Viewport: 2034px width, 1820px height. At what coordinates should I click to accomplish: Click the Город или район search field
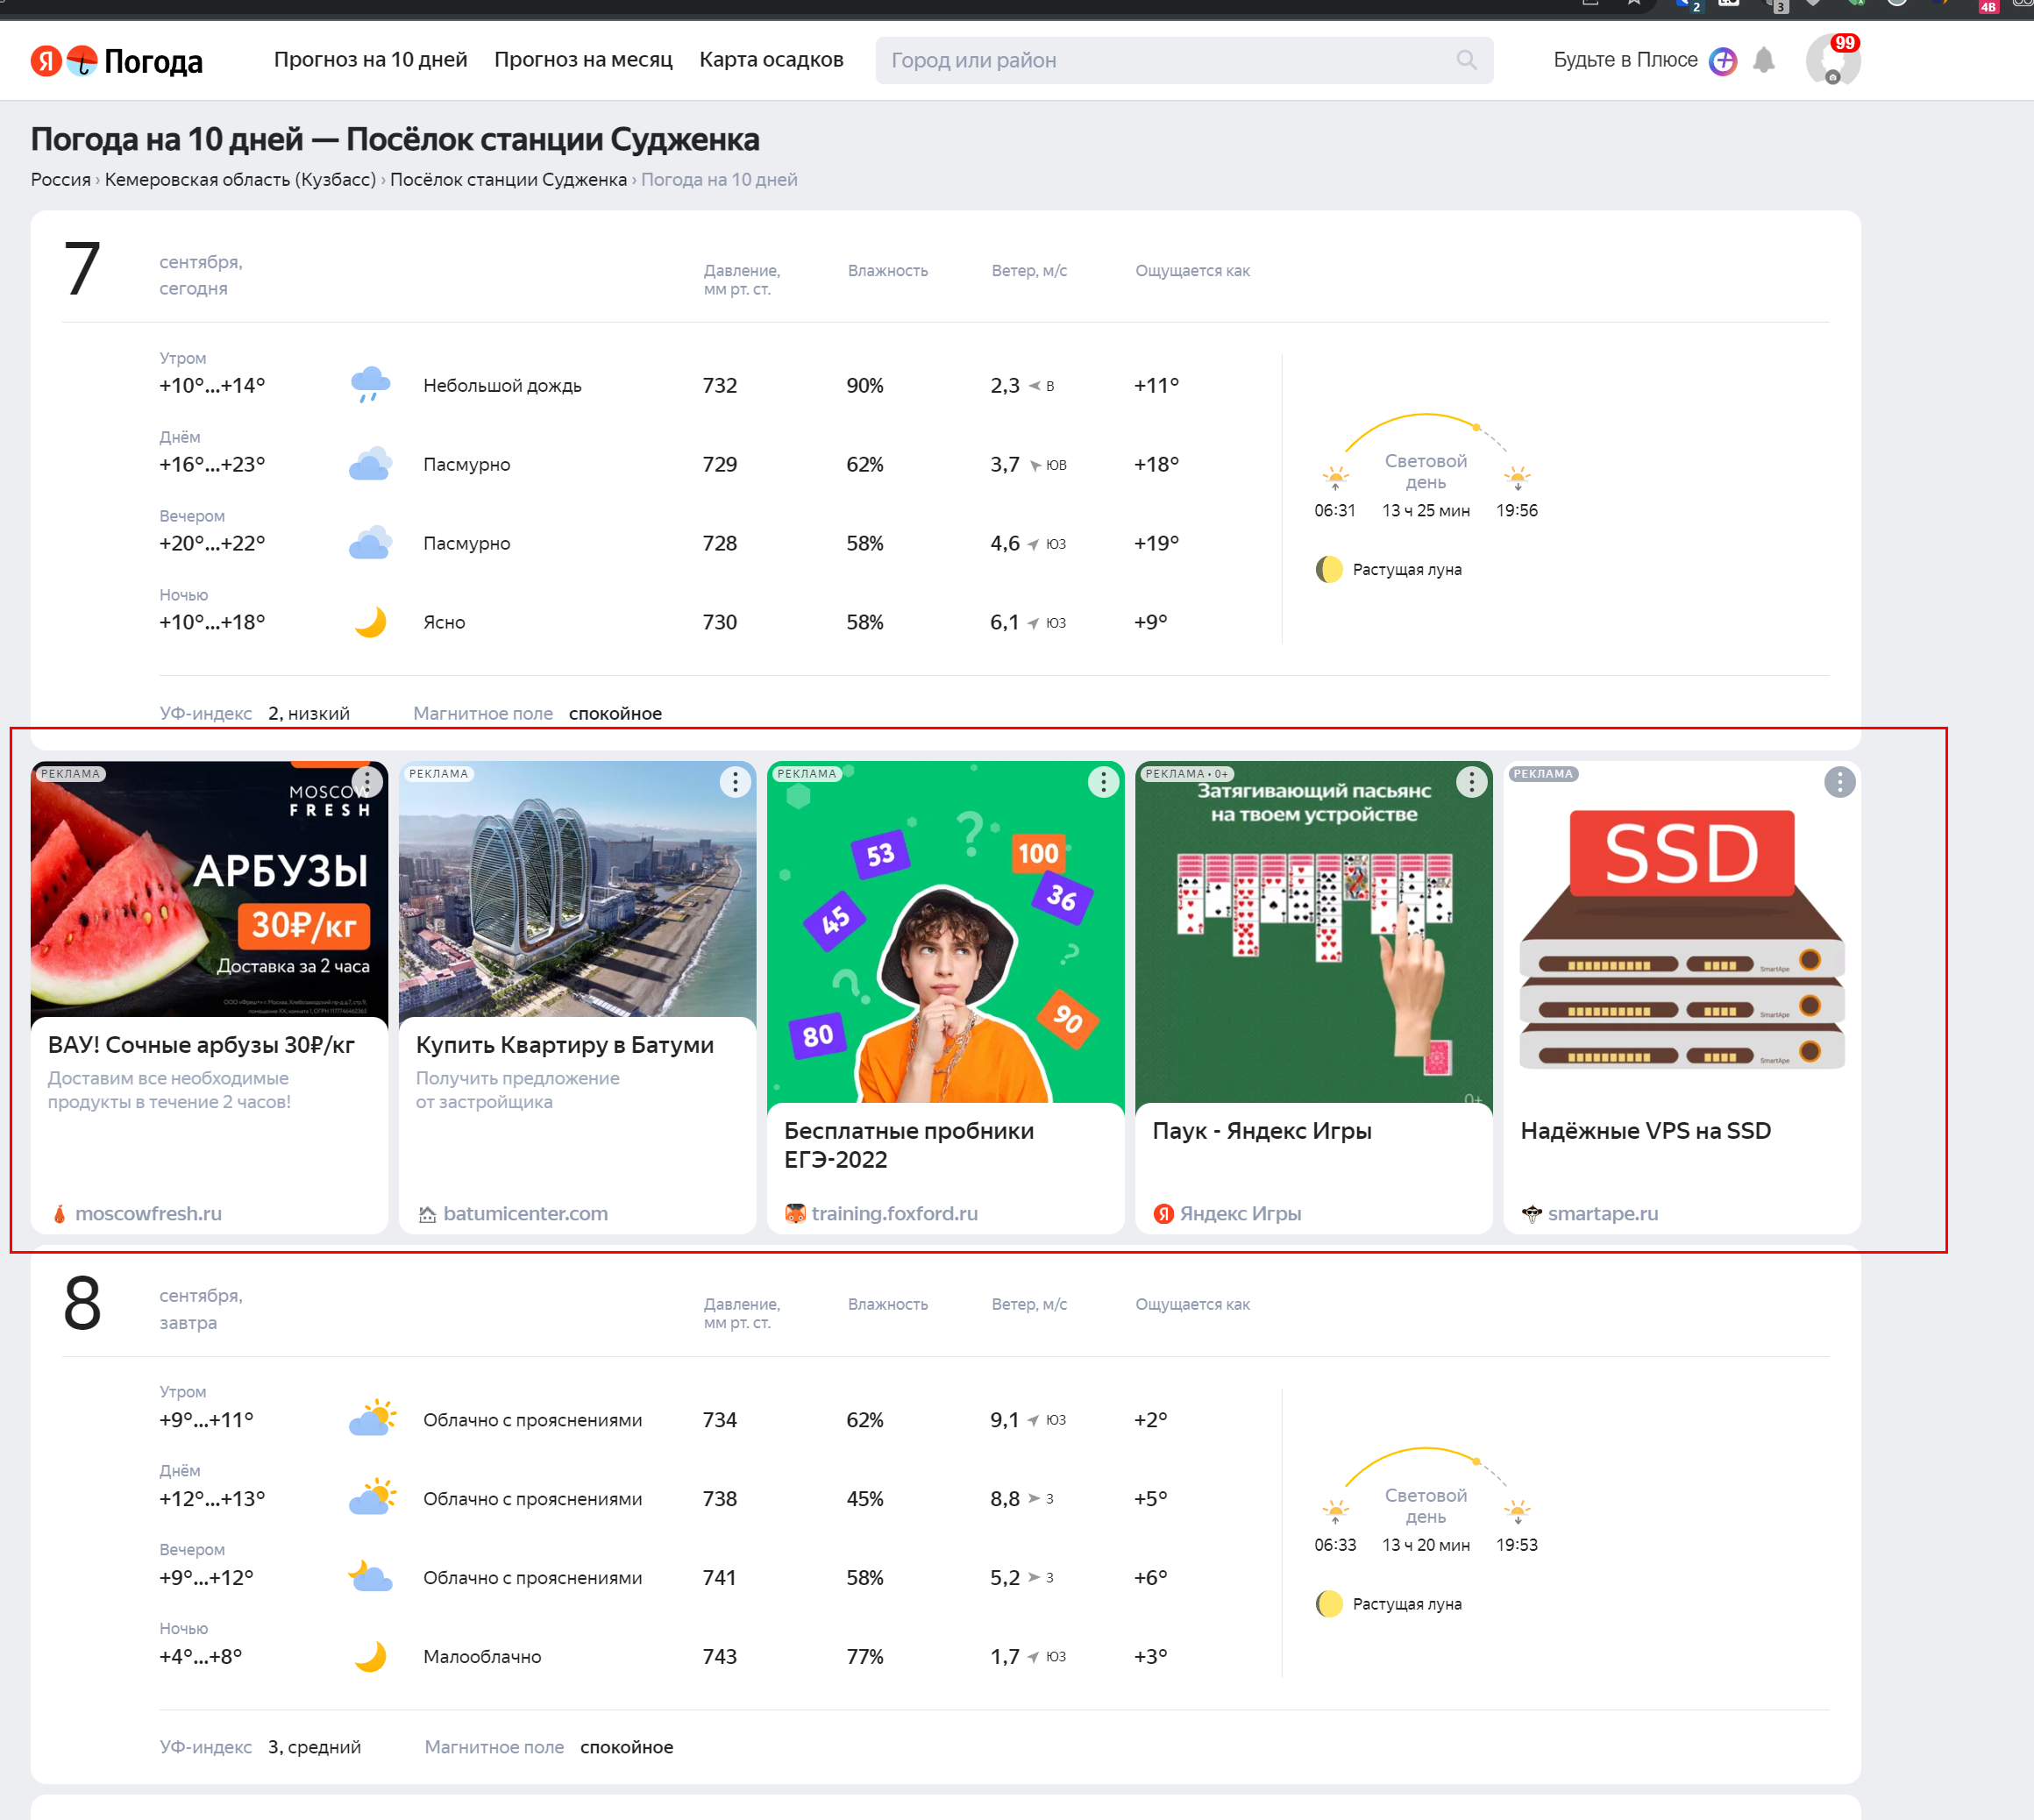(1100, 60)
